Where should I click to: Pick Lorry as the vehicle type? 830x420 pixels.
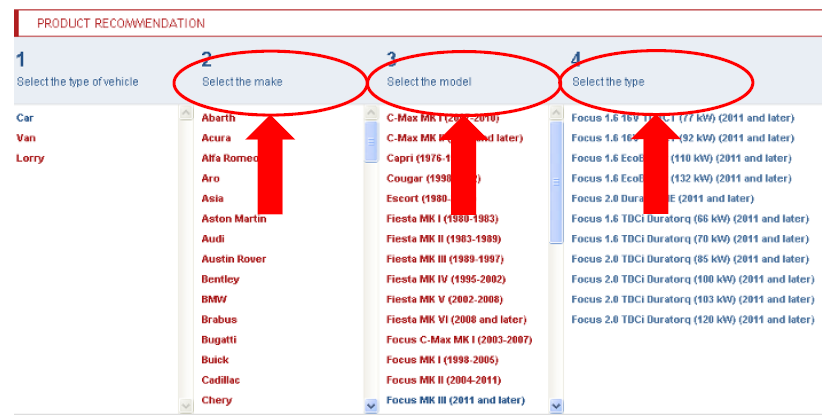30,158
